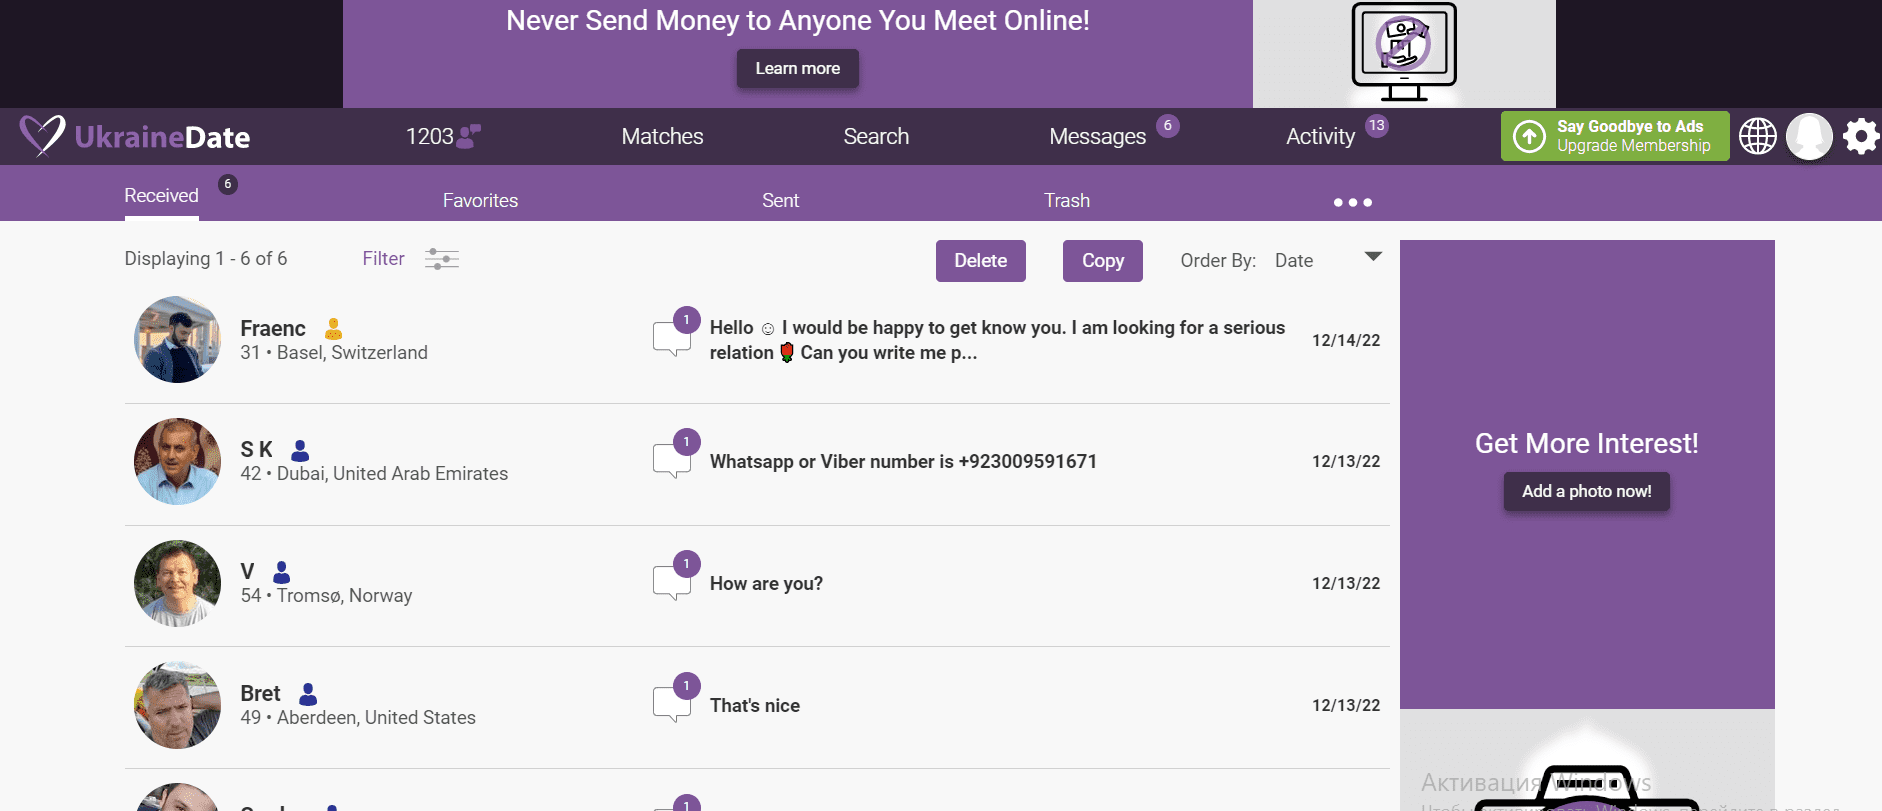The image size is (1882, 811).
Task: Click the online members icon beside 1203
Action: click(x=469, y=136)
